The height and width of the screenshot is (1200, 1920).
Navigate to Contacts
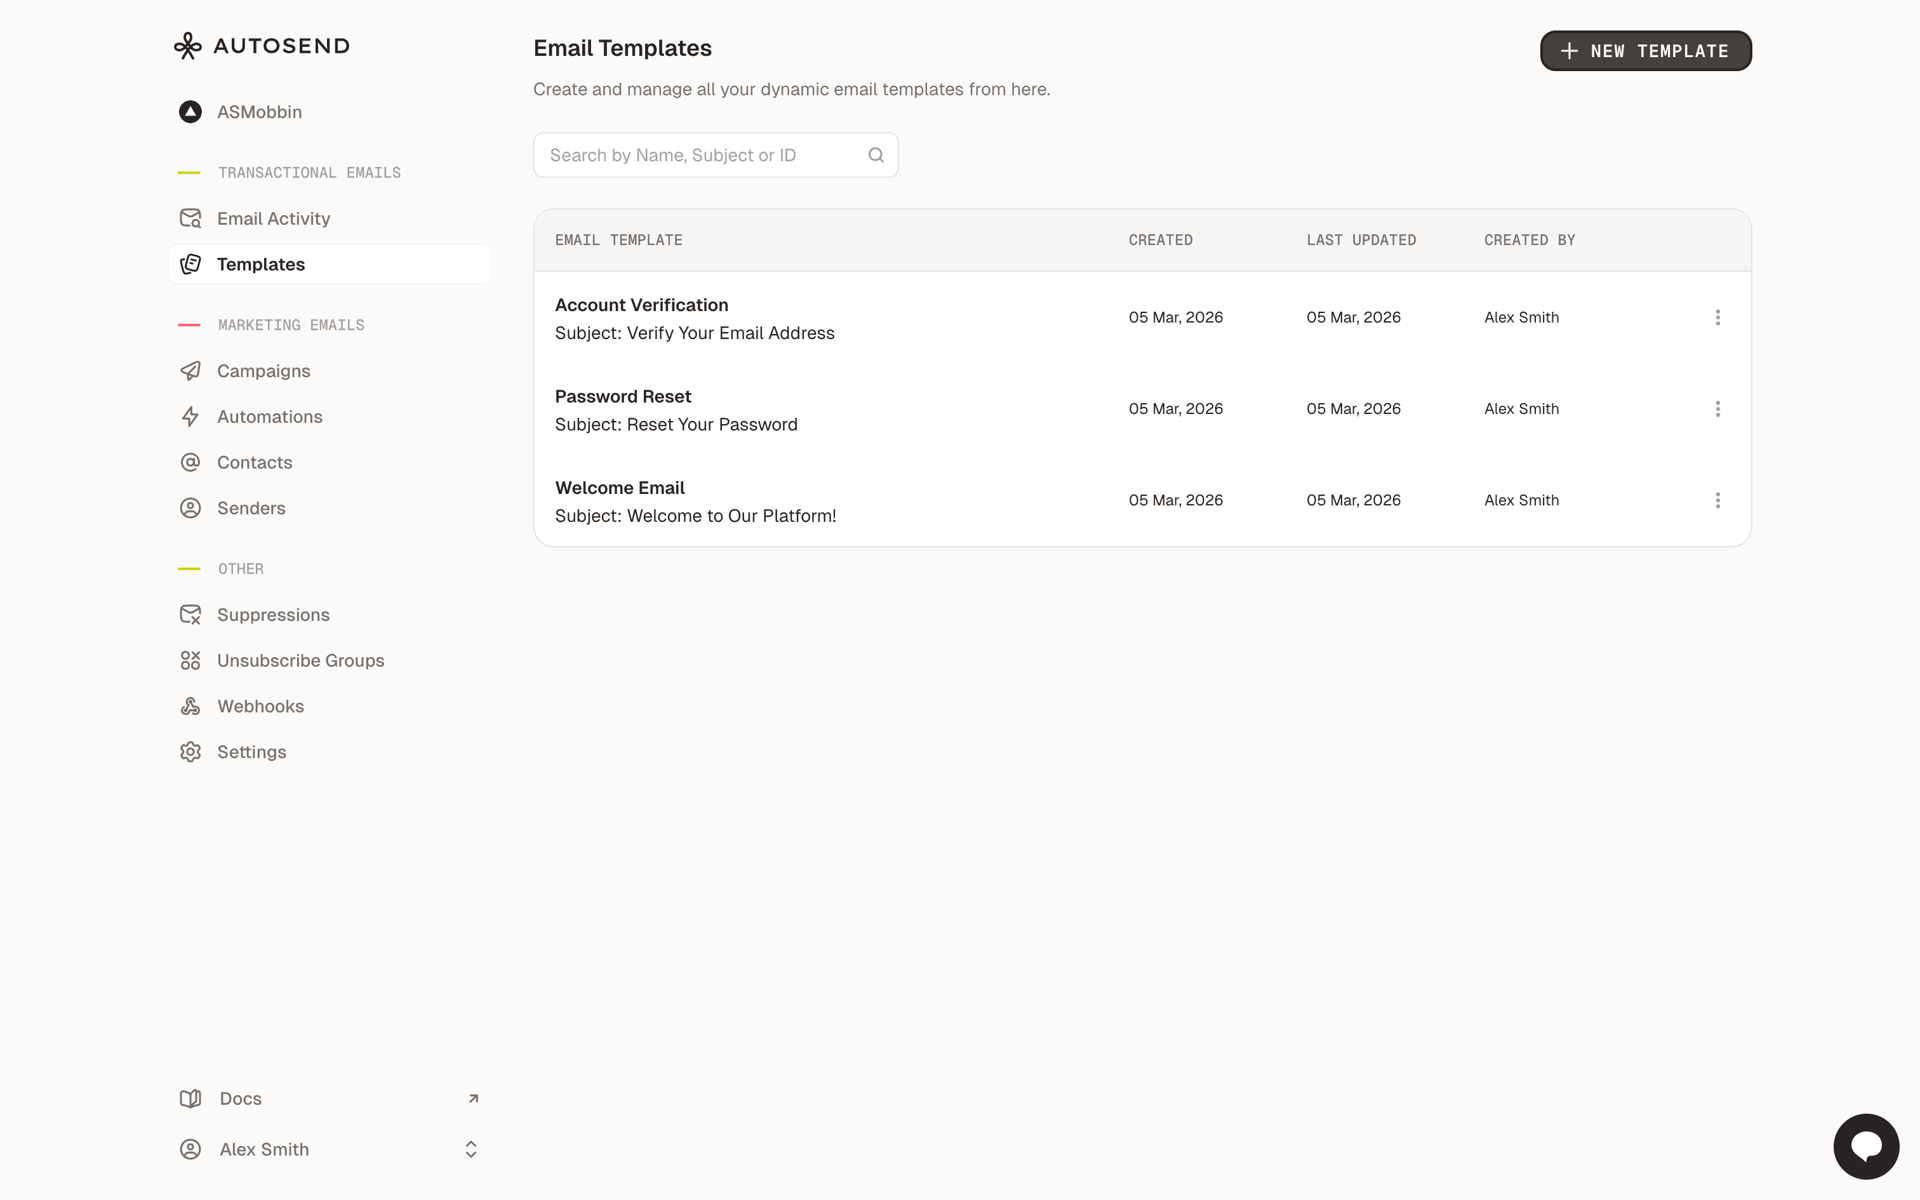pos(330,462)
